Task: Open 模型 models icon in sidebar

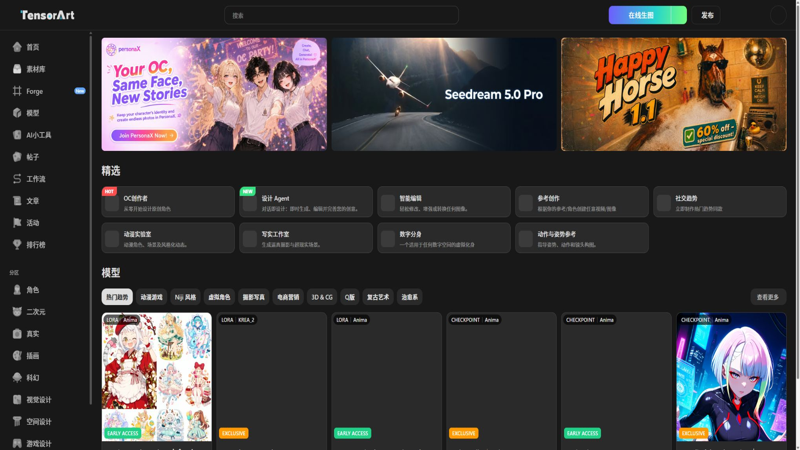Action: (17, 113)
